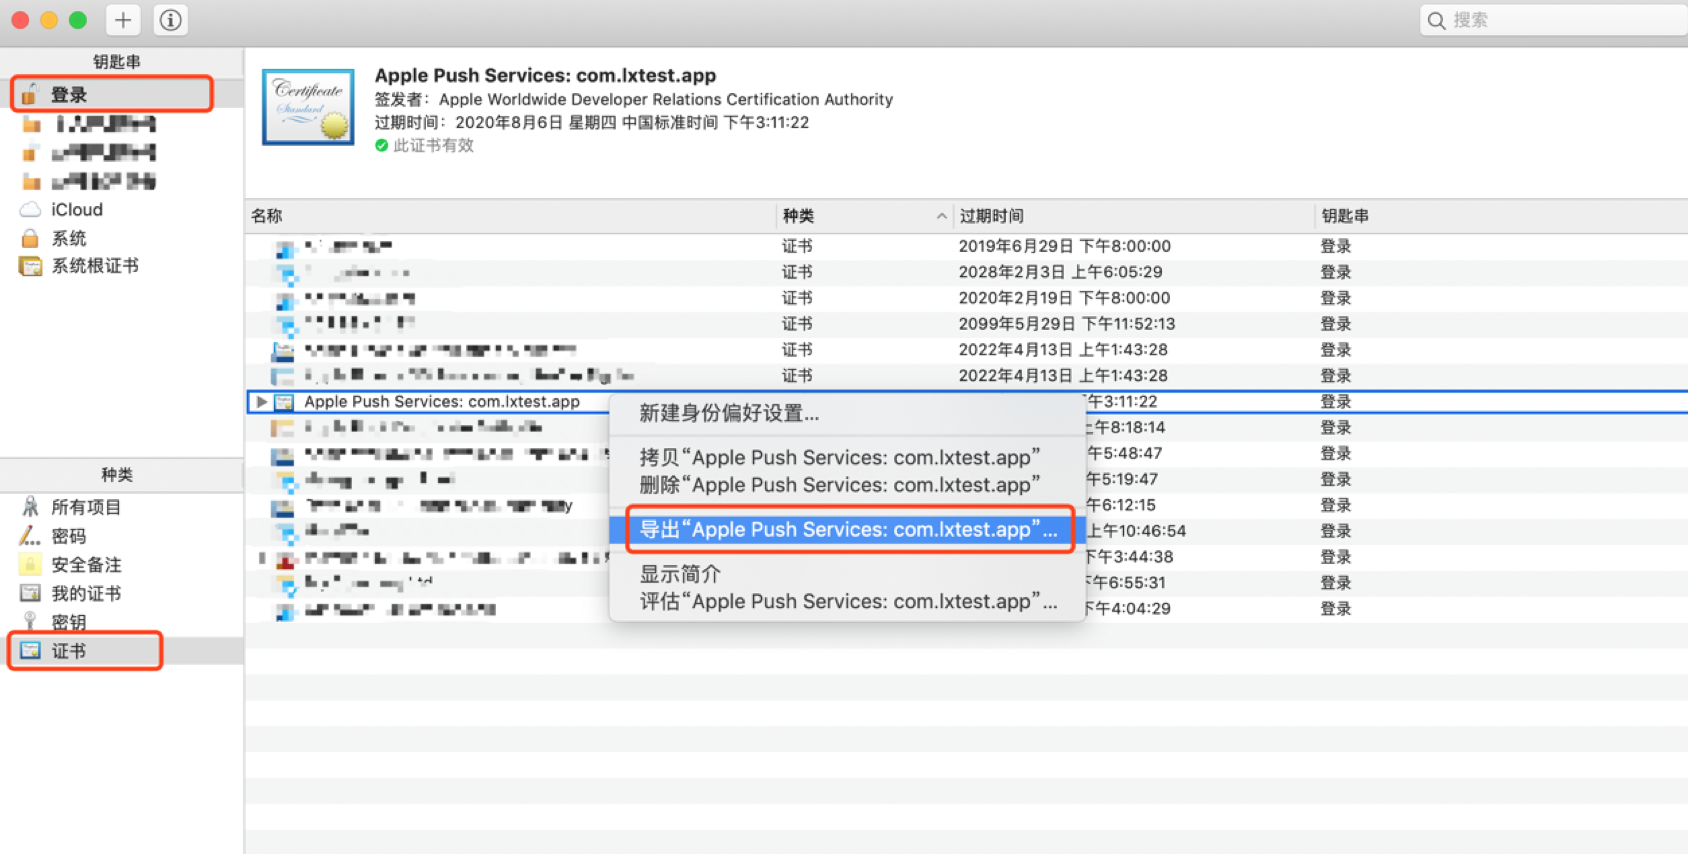Click 种类 sidebar section header

(x=117, y=475)
